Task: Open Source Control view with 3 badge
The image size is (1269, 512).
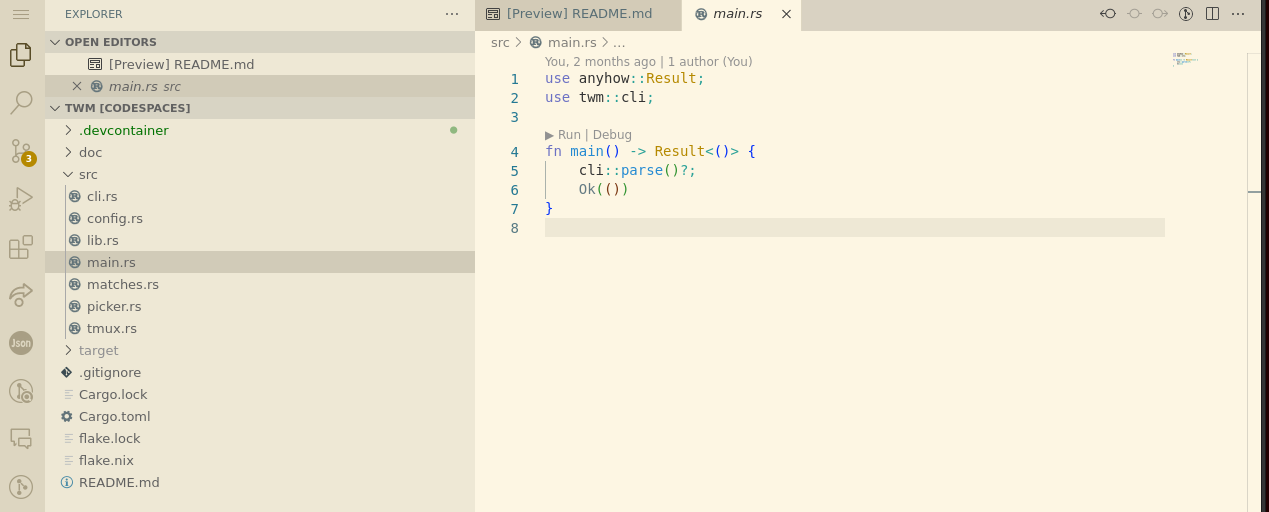Action: [21, 150]
